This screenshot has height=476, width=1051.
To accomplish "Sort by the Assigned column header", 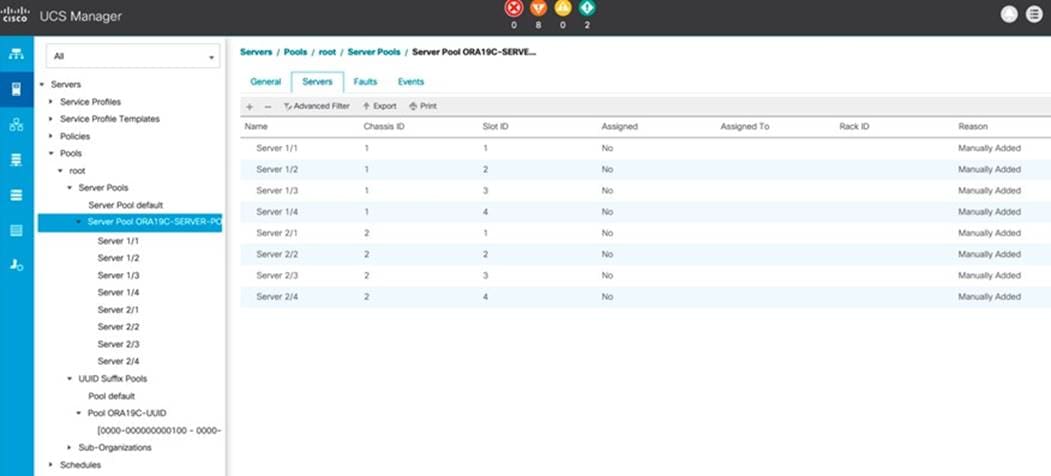I will (x=620, y=126).
